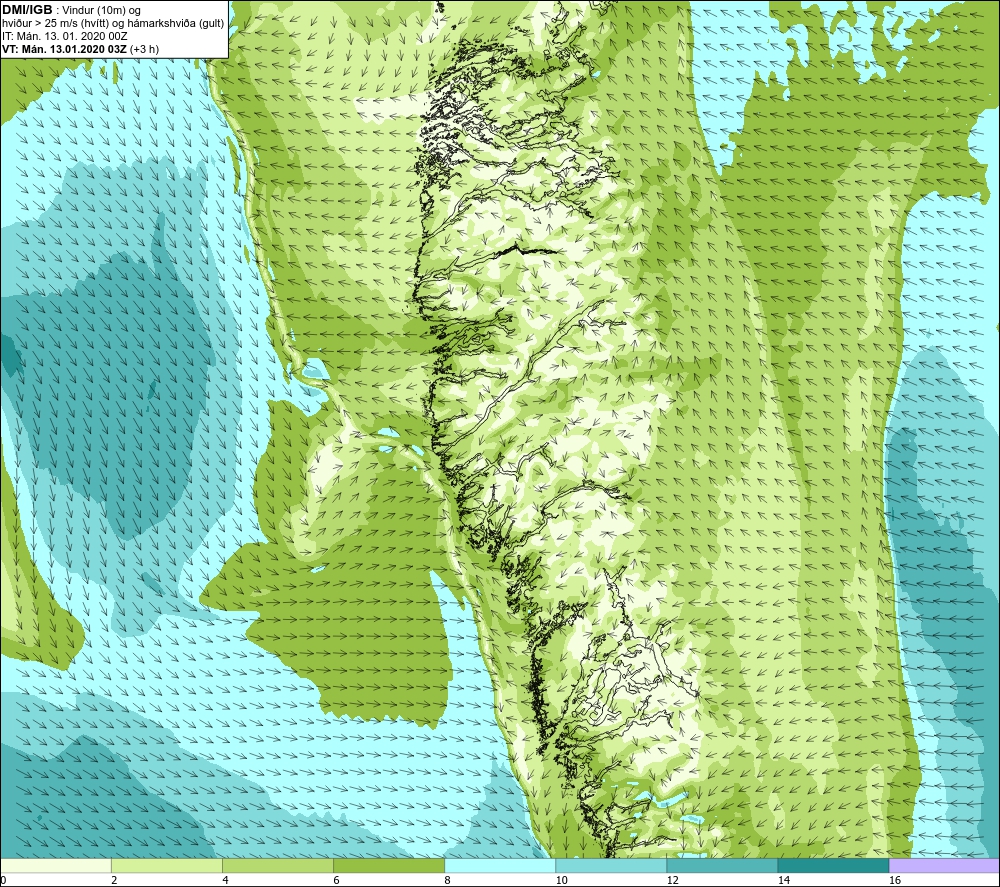Click the olive green 6–8 legend swatch

389,865
